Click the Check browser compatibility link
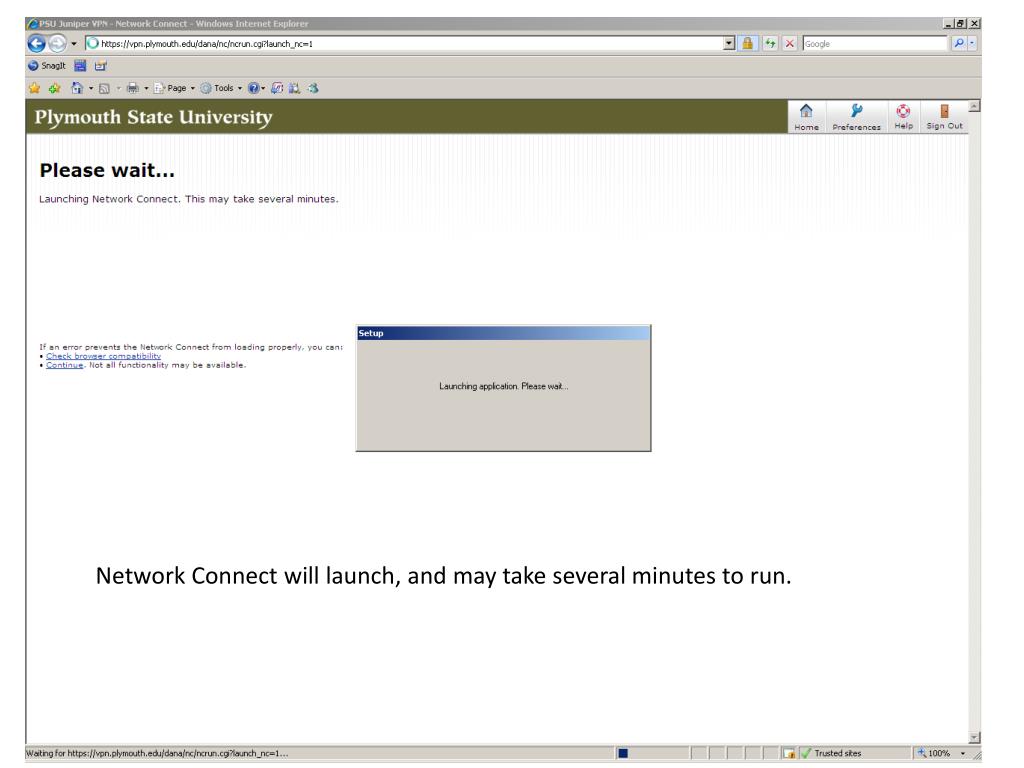 [x=103, y=356]
